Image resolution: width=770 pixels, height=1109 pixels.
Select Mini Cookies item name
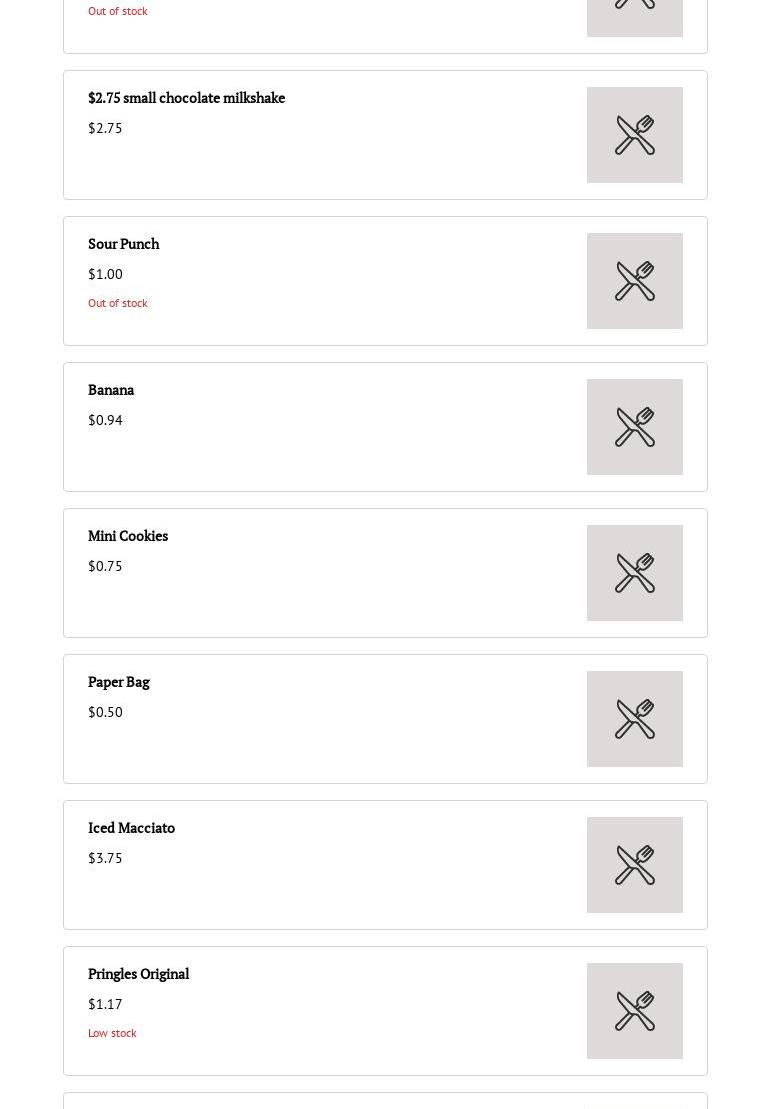point(128,536)
